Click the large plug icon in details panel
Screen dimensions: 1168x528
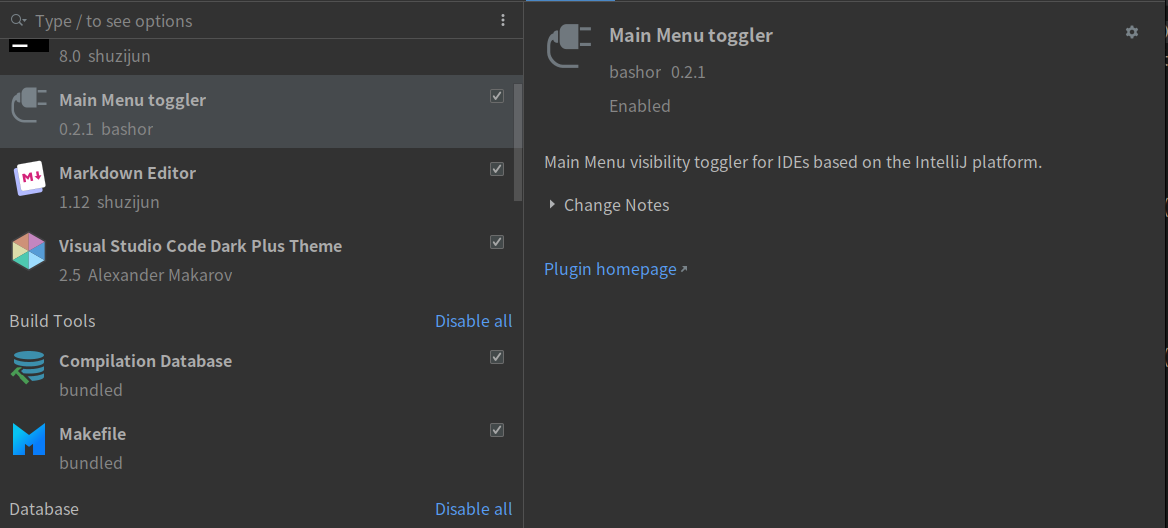pyautogui.click(x=569, y=45)
